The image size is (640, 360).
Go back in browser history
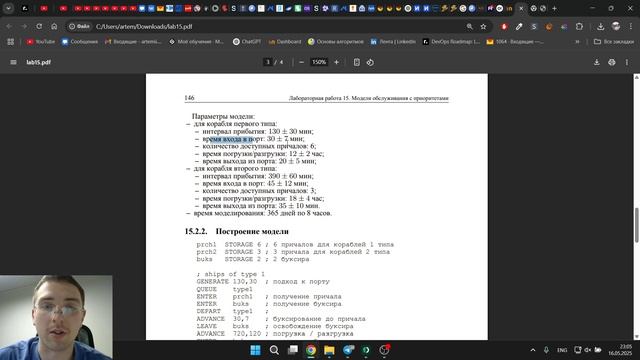point(9,27)
